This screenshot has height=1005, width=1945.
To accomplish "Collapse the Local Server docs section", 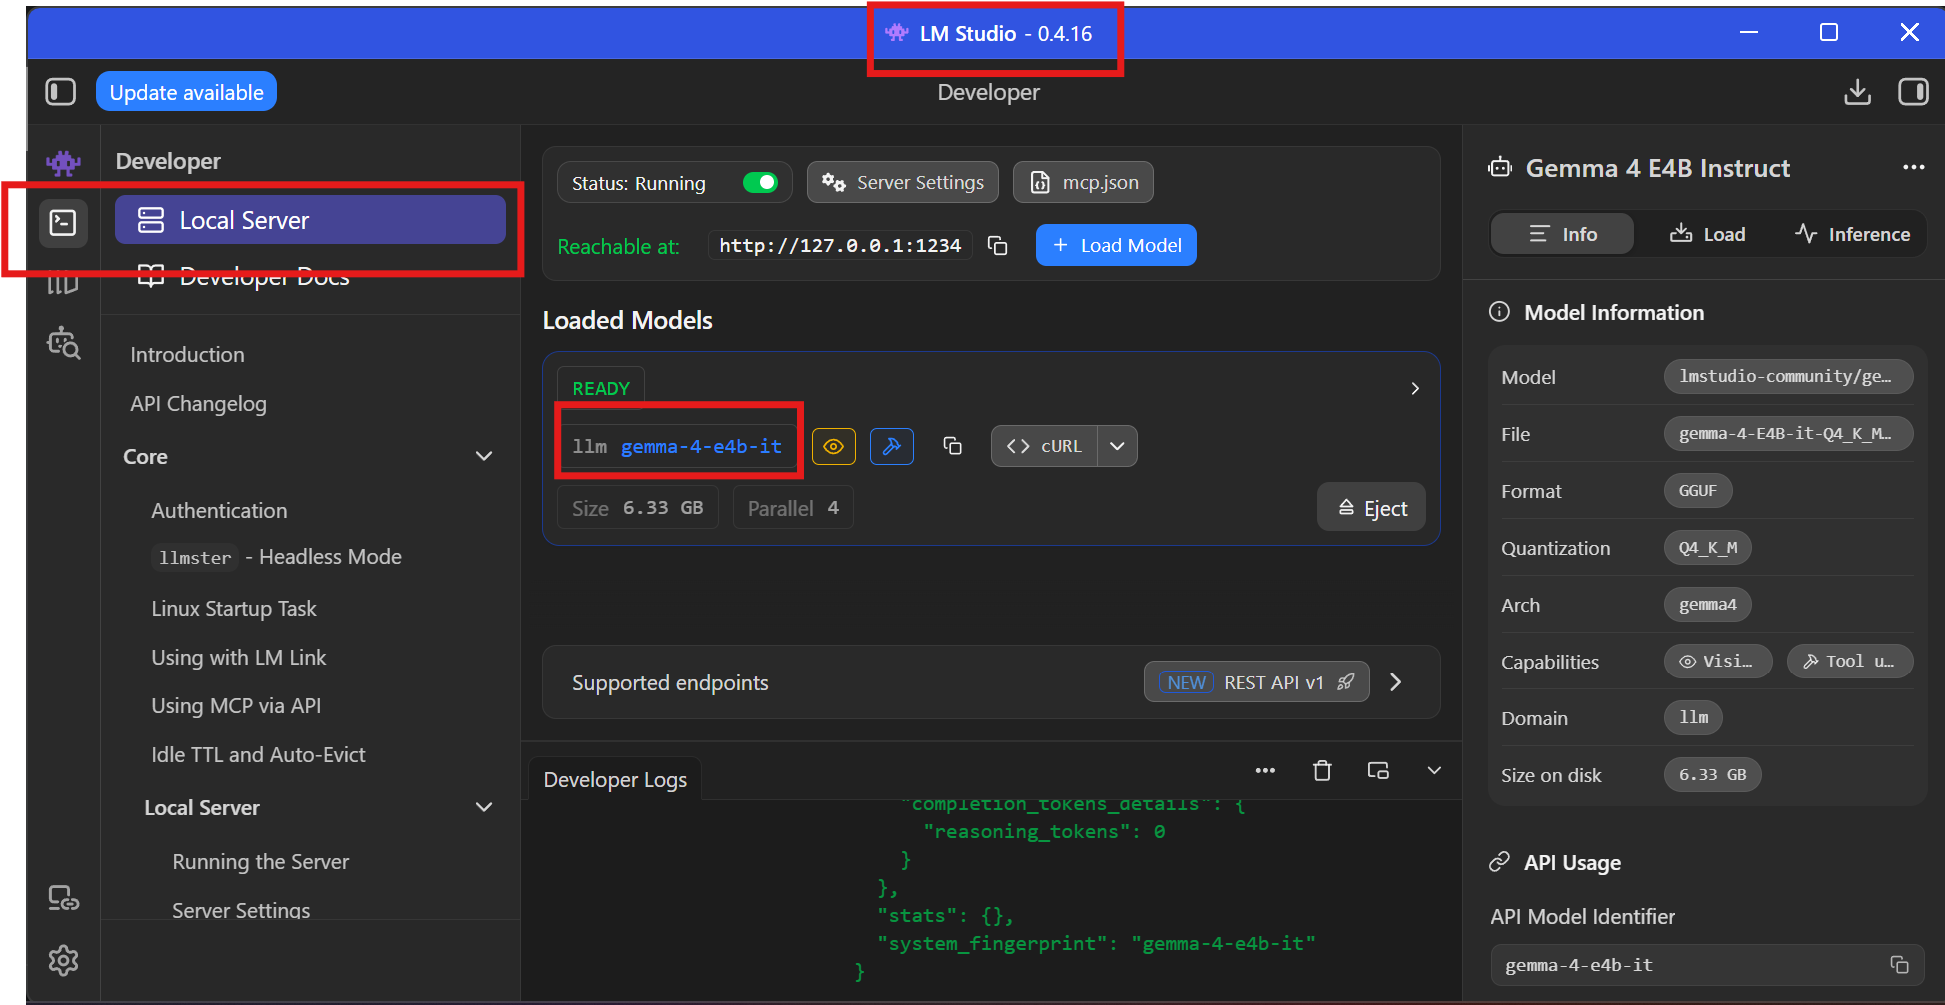I will pyautogui.click(x=484, y=807).
